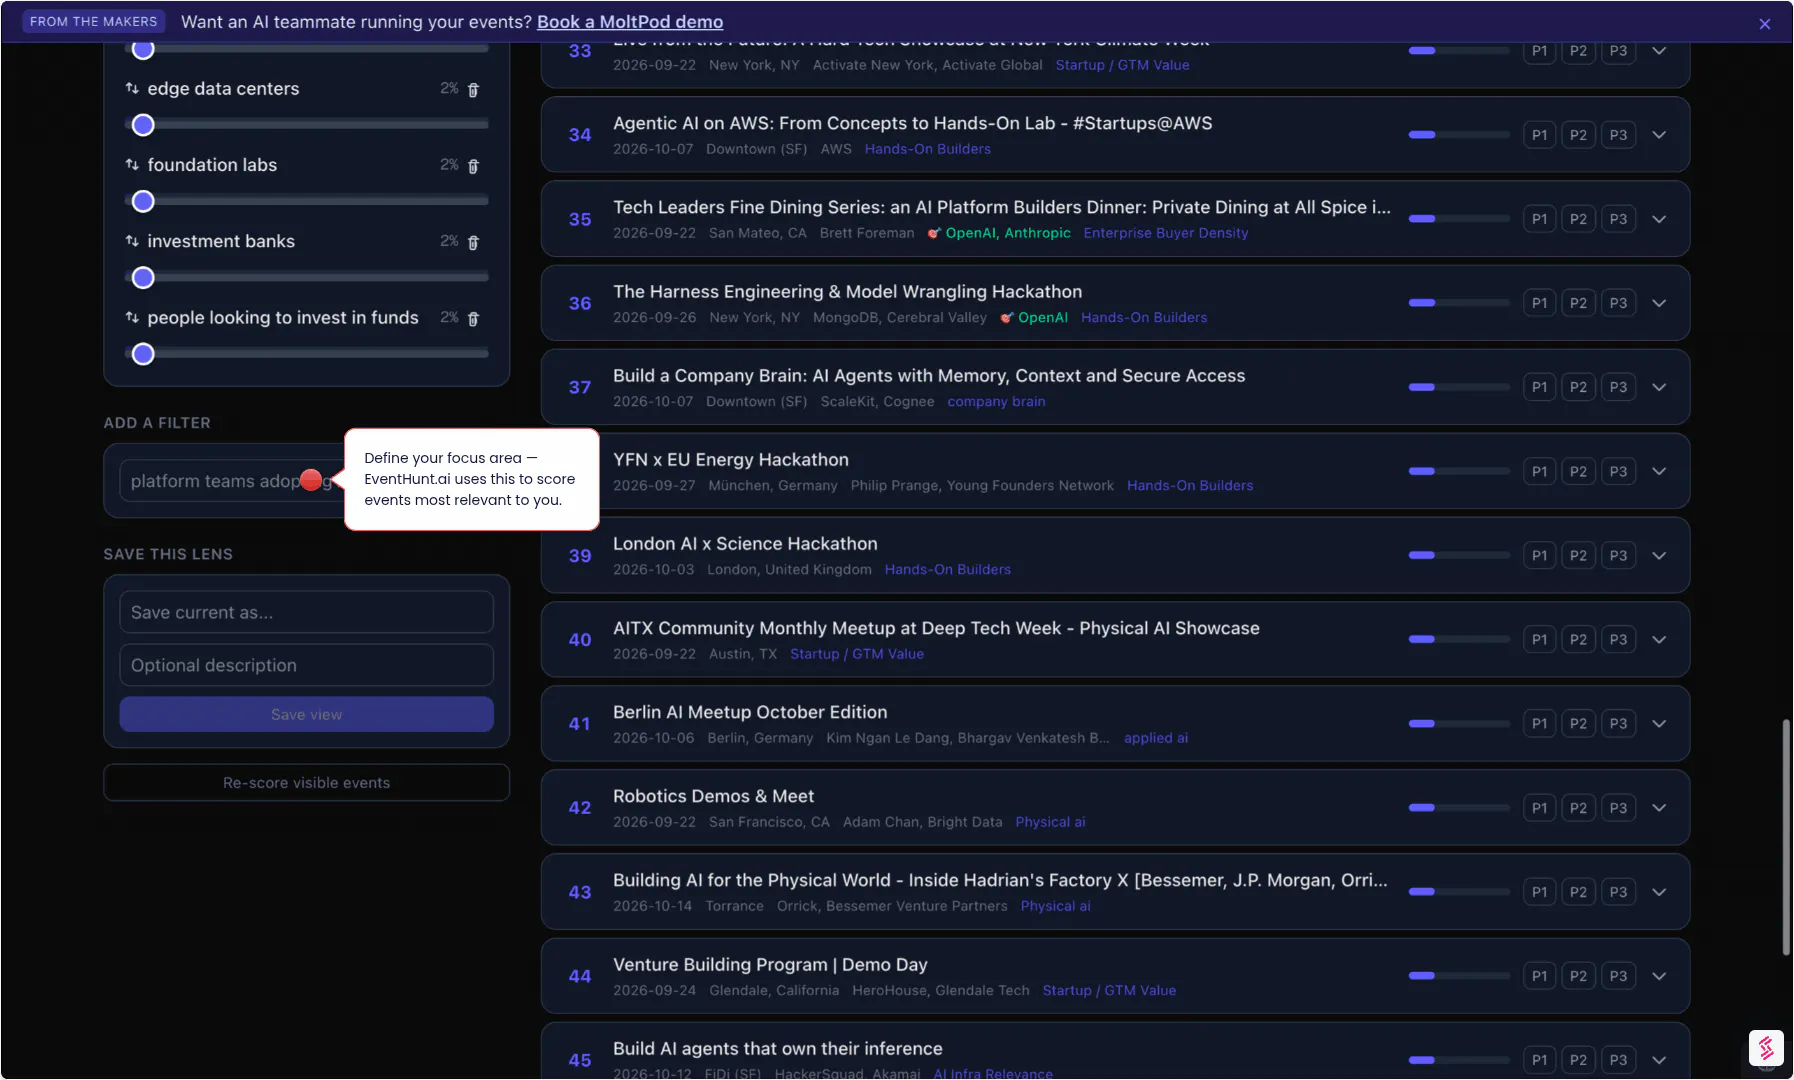The height and width of the screenshot is (1080, 1794).
Task: Remove the investment banks filter
Action: (x=473, y=242)
